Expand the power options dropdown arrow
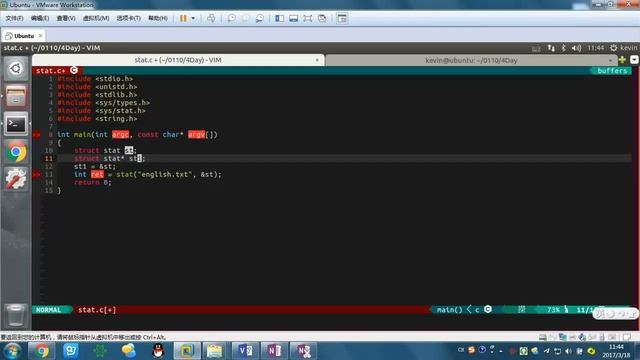The height and width of the screenshot is (360, 640). point(193,18)
